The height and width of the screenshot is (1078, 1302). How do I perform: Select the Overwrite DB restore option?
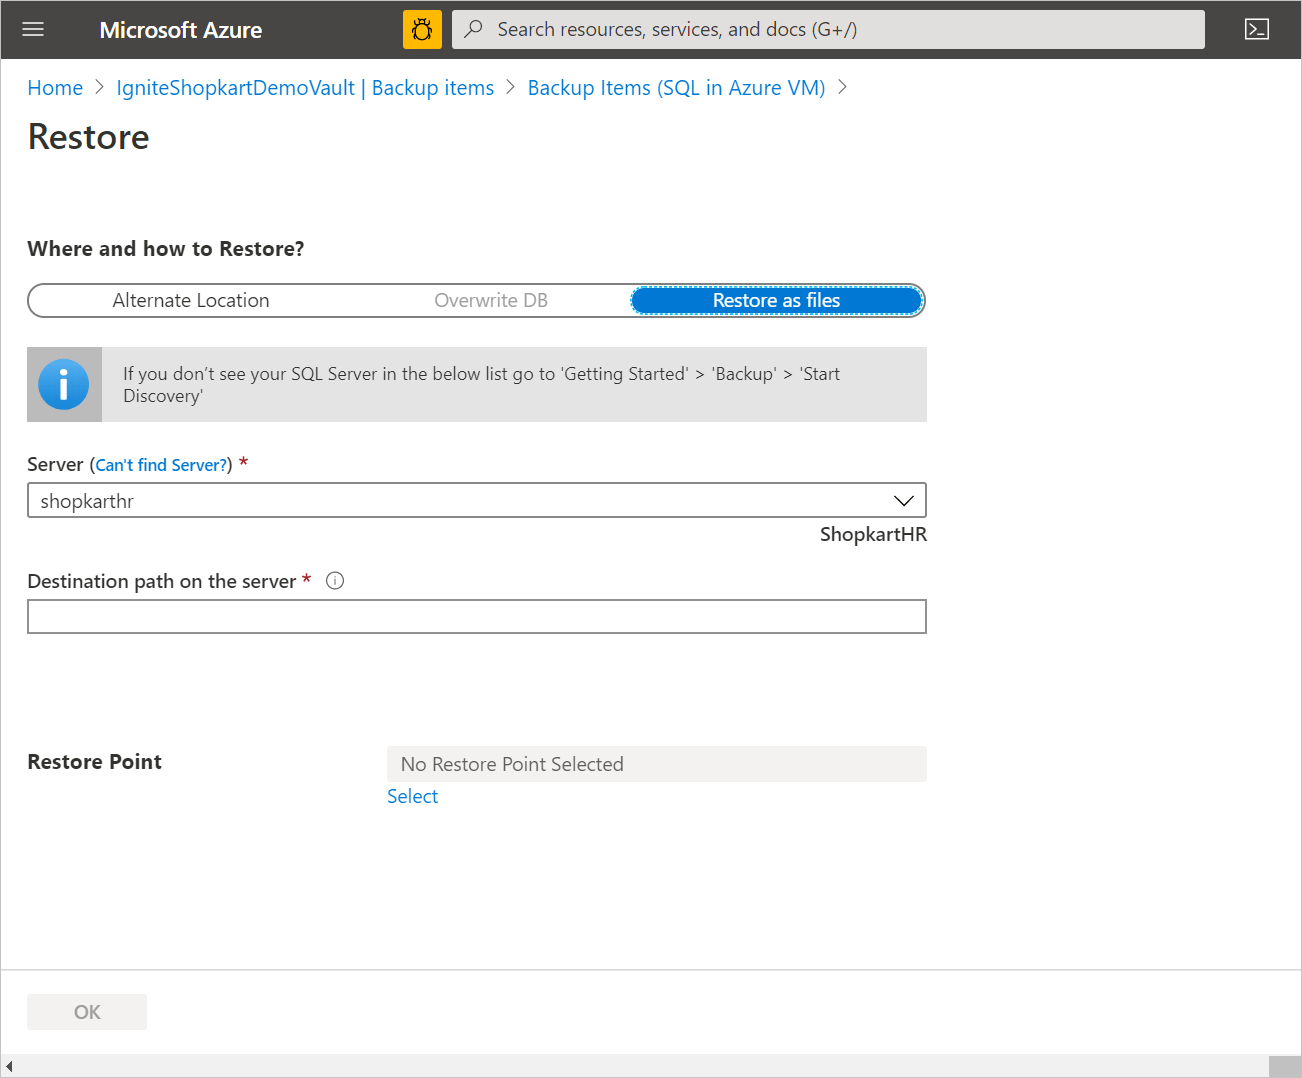click(x=490, y=300)
